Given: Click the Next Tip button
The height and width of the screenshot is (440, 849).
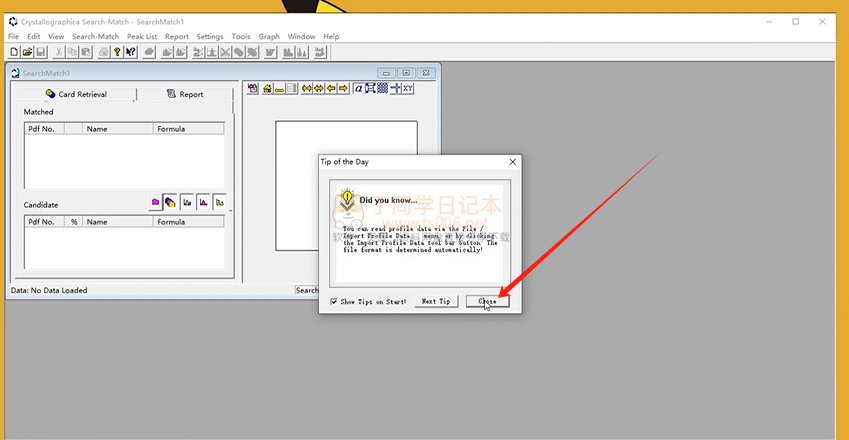Looking at the screenshot, I should pos(436,301).
